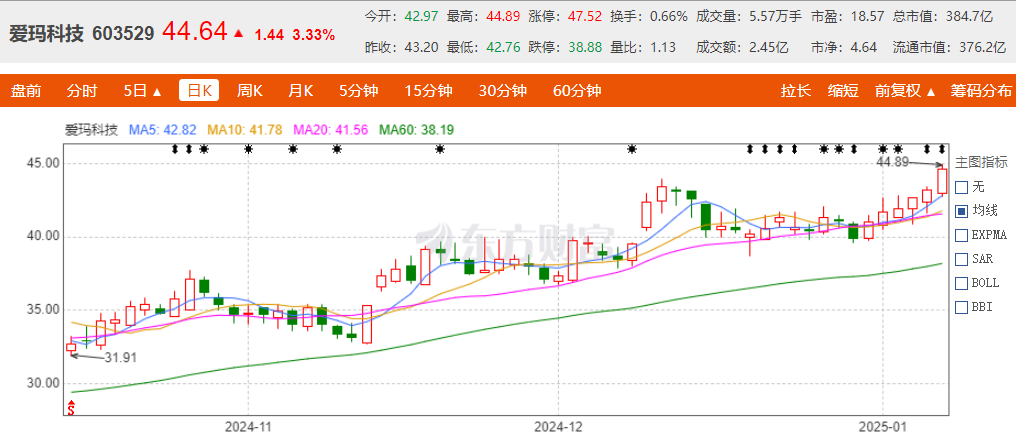This screenshot has height=439, width=1016.
Task: Click the 拉长 stretch button
Action: point(796,91)
